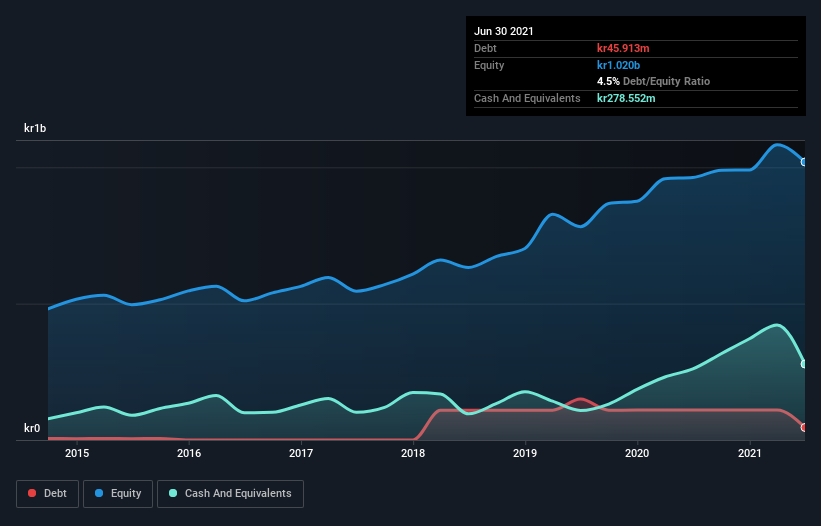Click the blue Equity end-of-line marker
821x526 pixels.
[804, 162]
